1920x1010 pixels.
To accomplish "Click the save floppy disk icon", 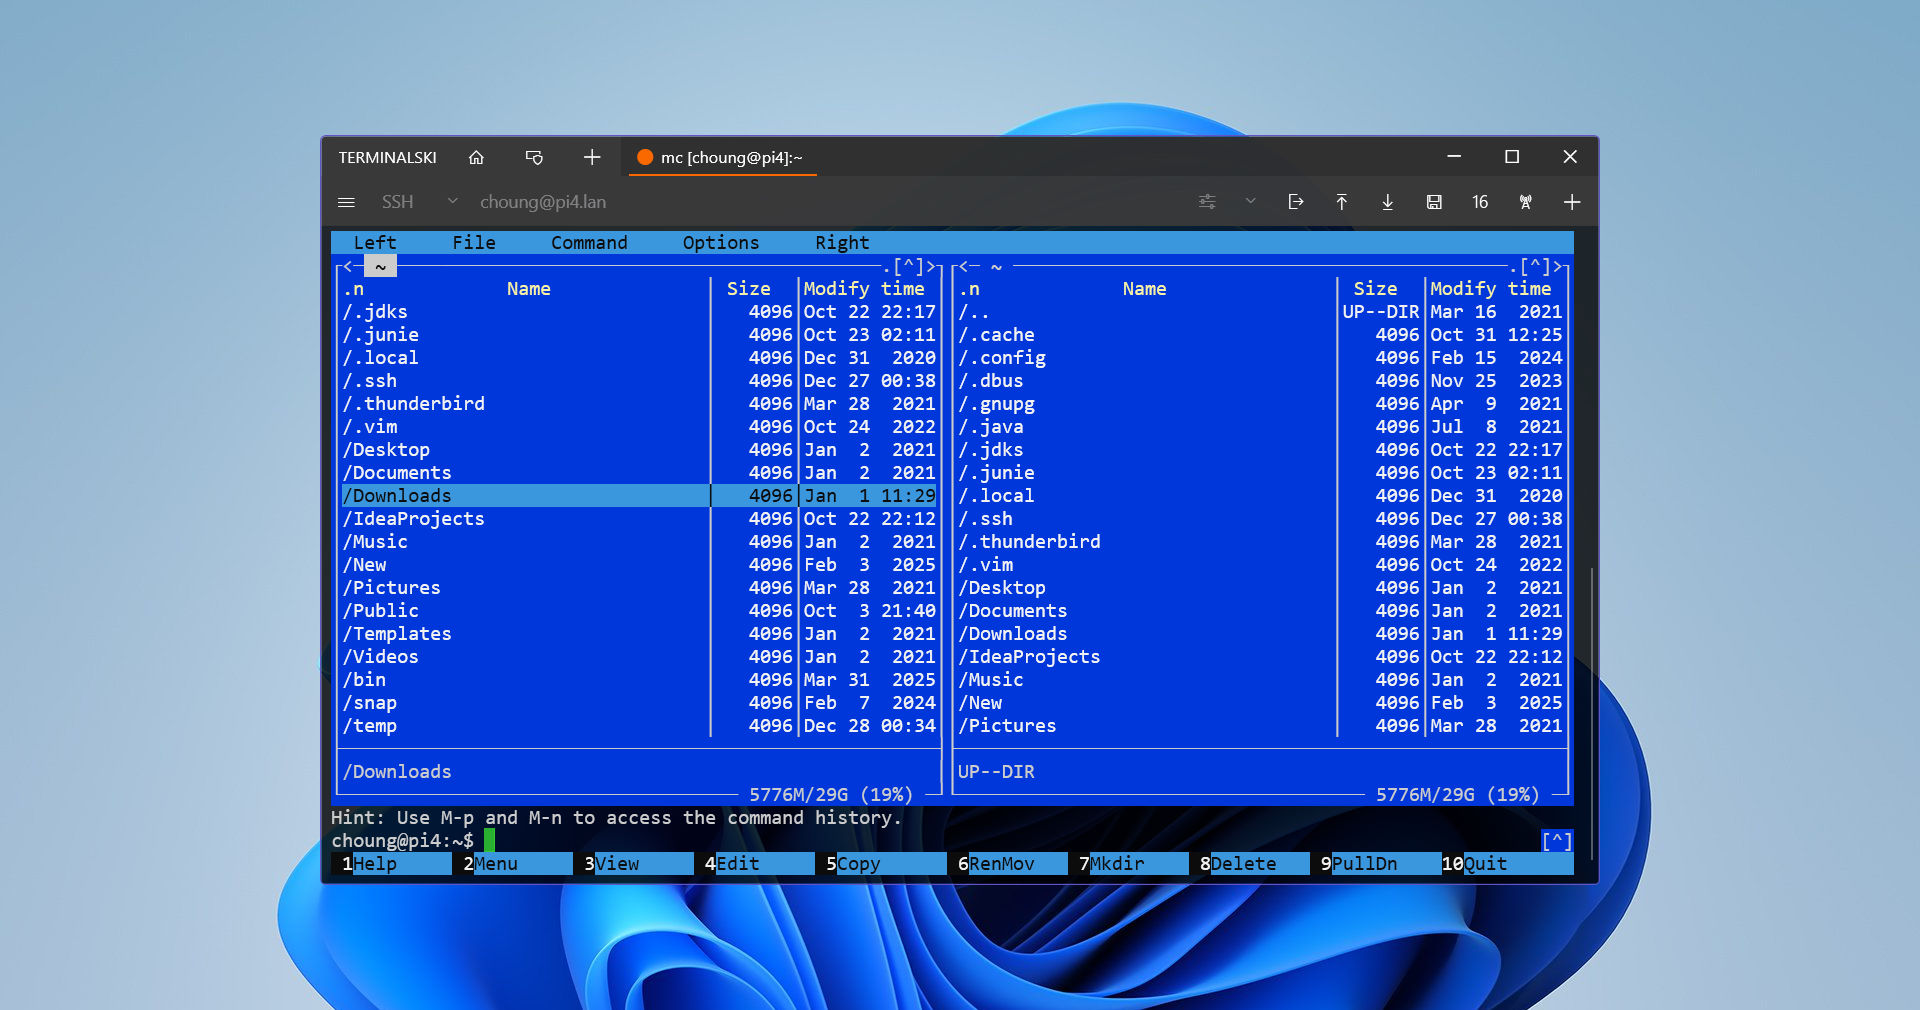I will (x=1433, y=202).
